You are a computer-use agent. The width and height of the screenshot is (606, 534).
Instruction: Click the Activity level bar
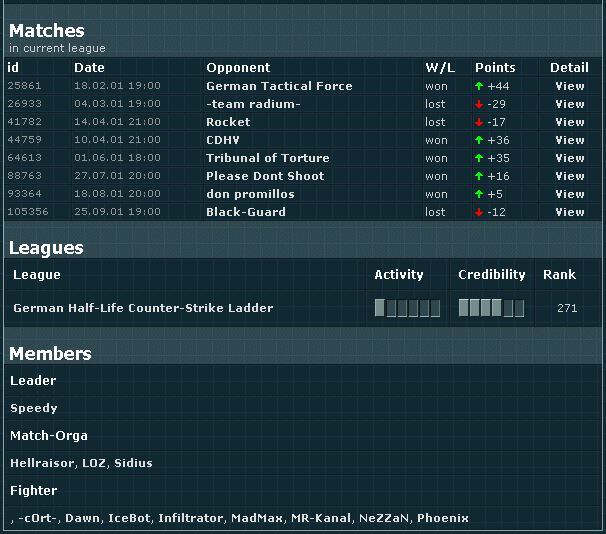pyautogui.click(x=407, y=308)
